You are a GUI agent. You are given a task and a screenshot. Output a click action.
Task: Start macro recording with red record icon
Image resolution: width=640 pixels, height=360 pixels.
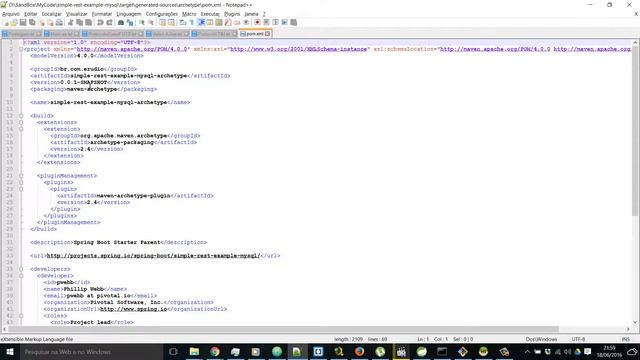tap(257, 22)
